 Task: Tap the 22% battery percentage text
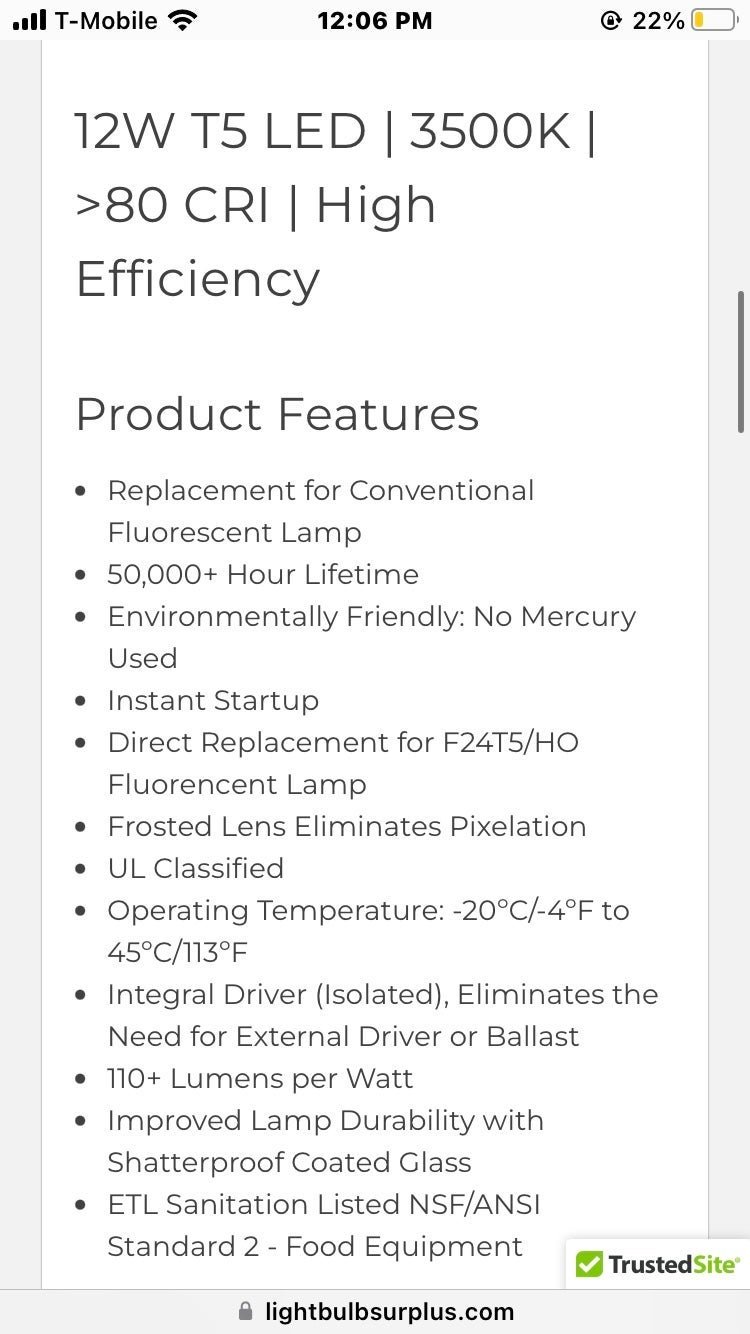(658, 20)
